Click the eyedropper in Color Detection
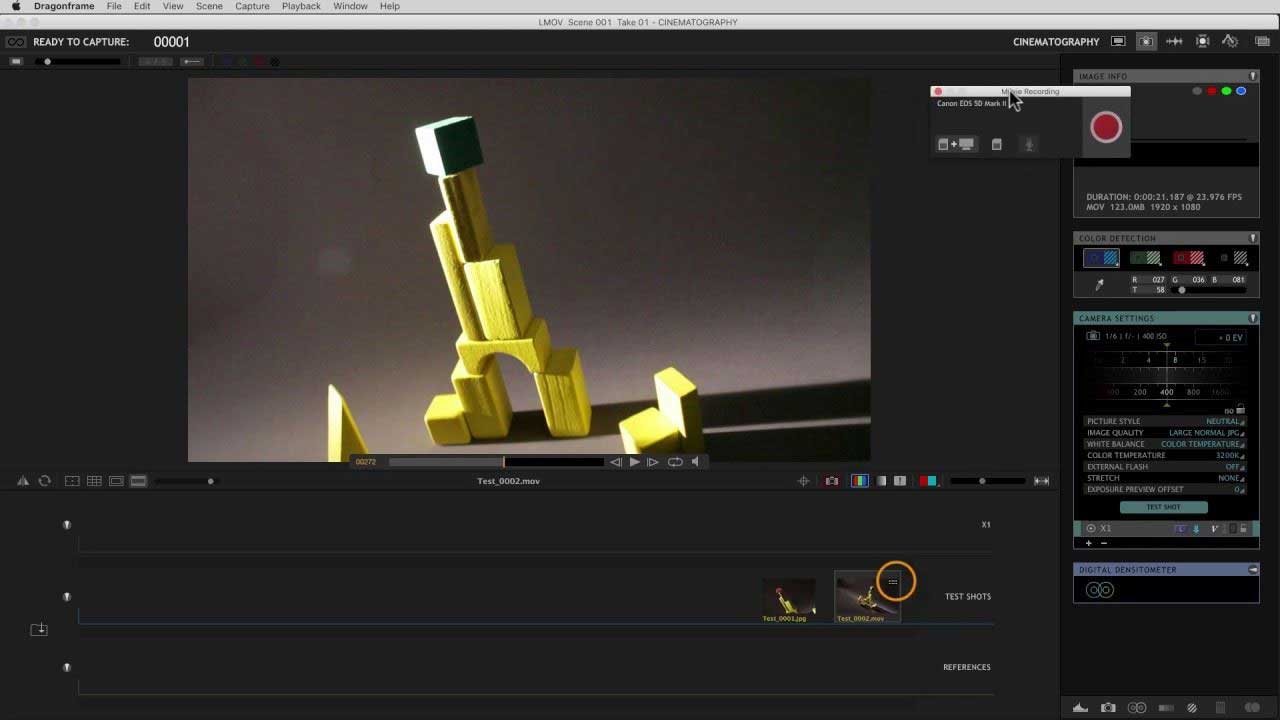1280x720 pixels. pyautogui.click(x=1100, y=285)
